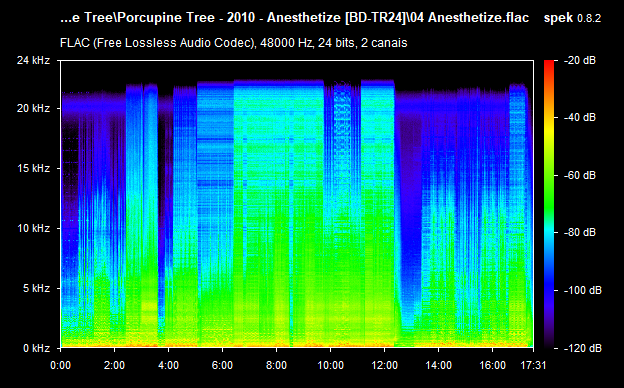
Task: Click inside the spectrogram plot area
Action: coord(297,204)
